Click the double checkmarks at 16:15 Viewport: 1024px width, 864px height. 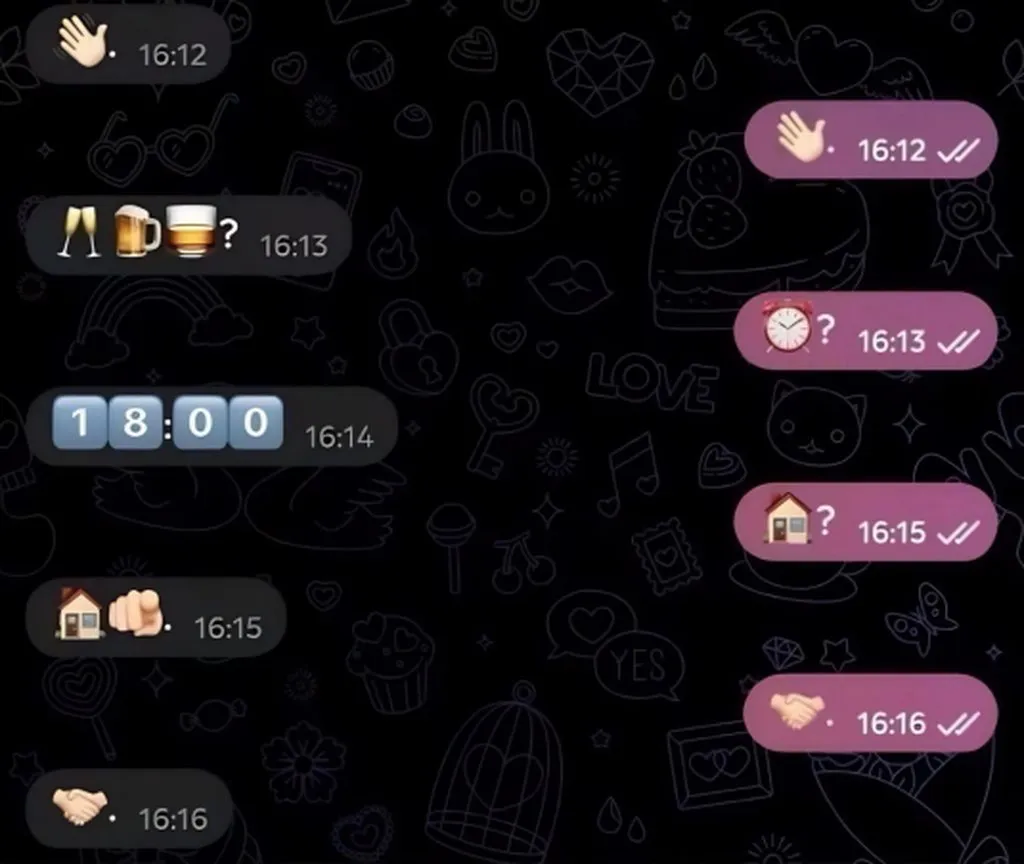958,533
